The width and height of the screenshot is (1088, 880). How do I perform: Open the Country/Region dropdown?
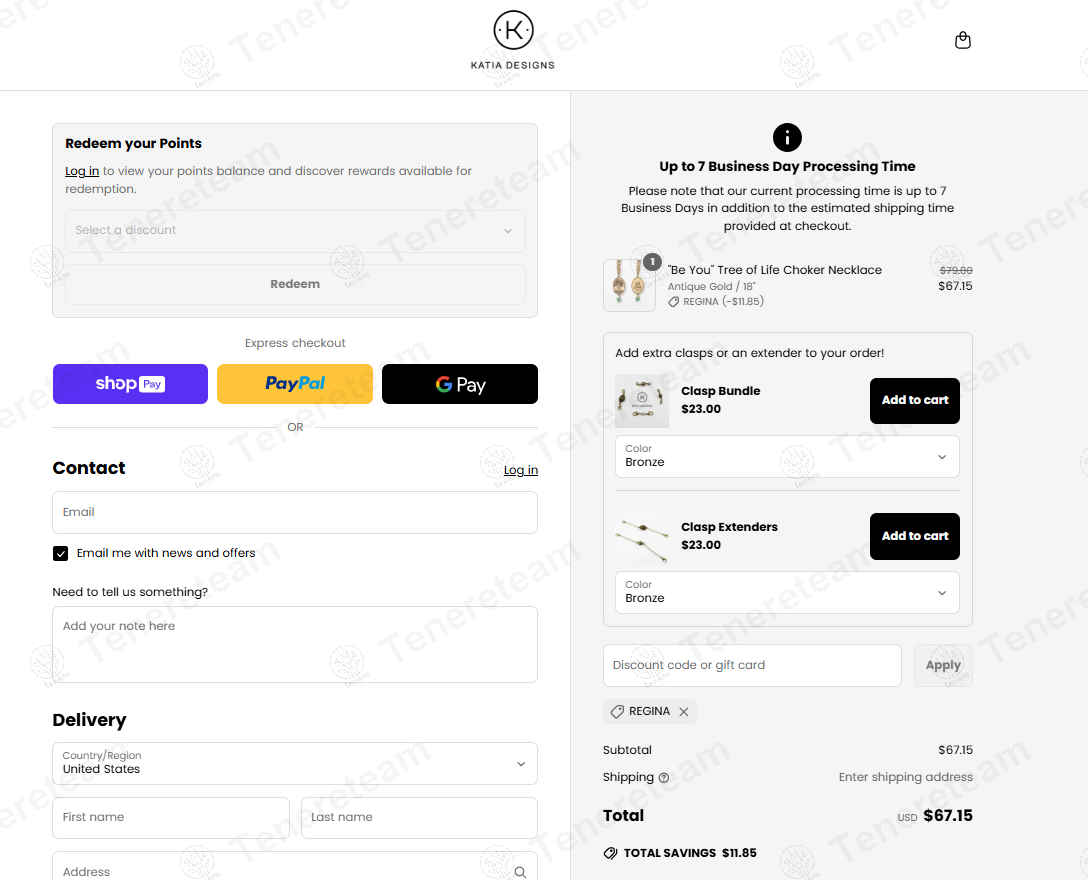(295, 763)
